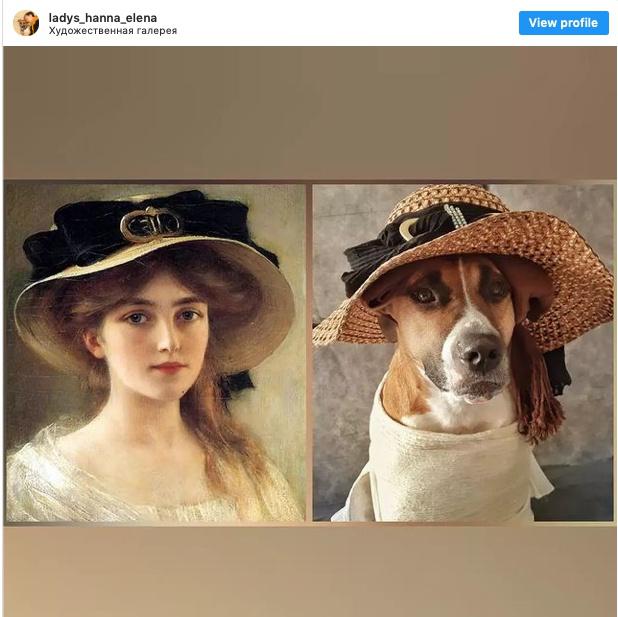This screenshot has width=618, height=617.
Task: Open the ladys_hanna_elena username link
Action: coord(102,18)
